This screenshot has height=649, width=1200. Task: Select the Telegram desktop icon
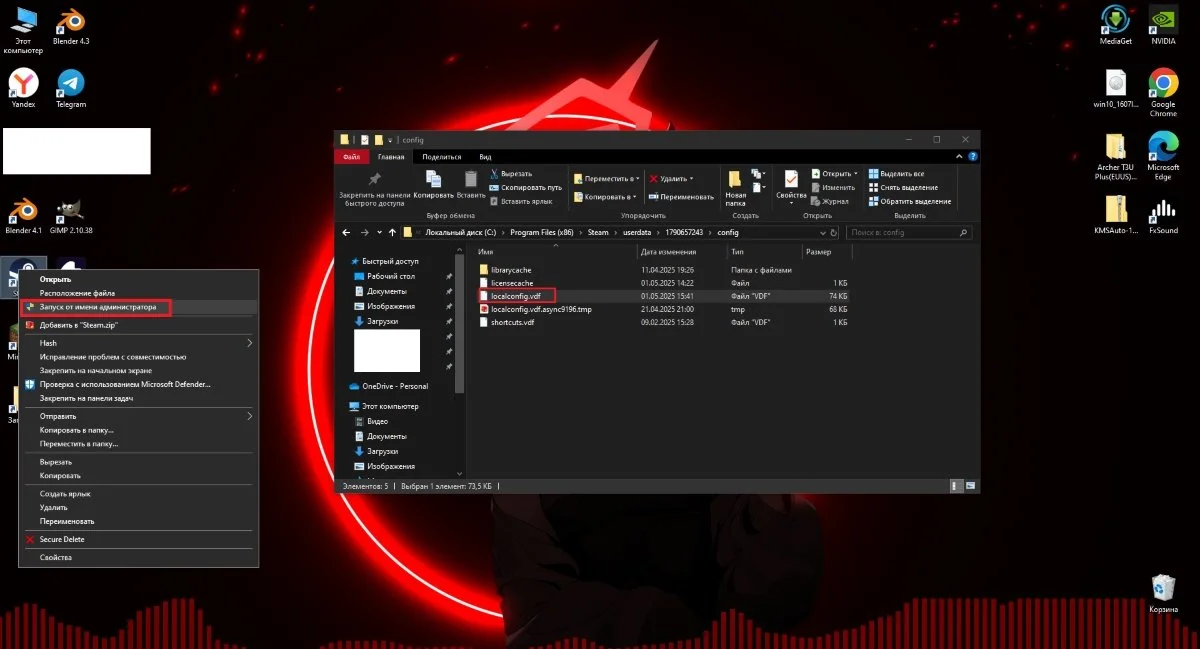point(70,89)
